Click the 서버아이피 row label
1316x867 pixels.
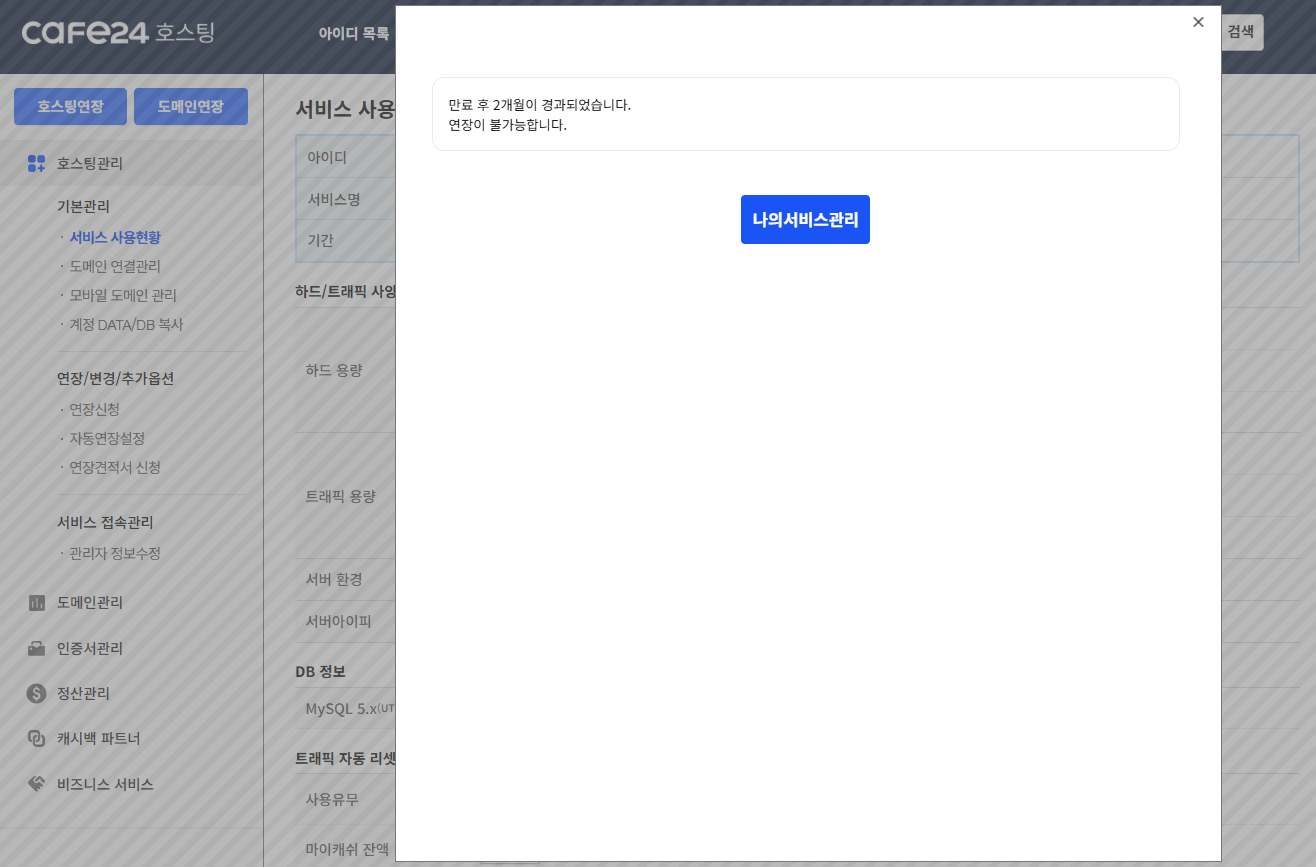(x=338, y=621)
